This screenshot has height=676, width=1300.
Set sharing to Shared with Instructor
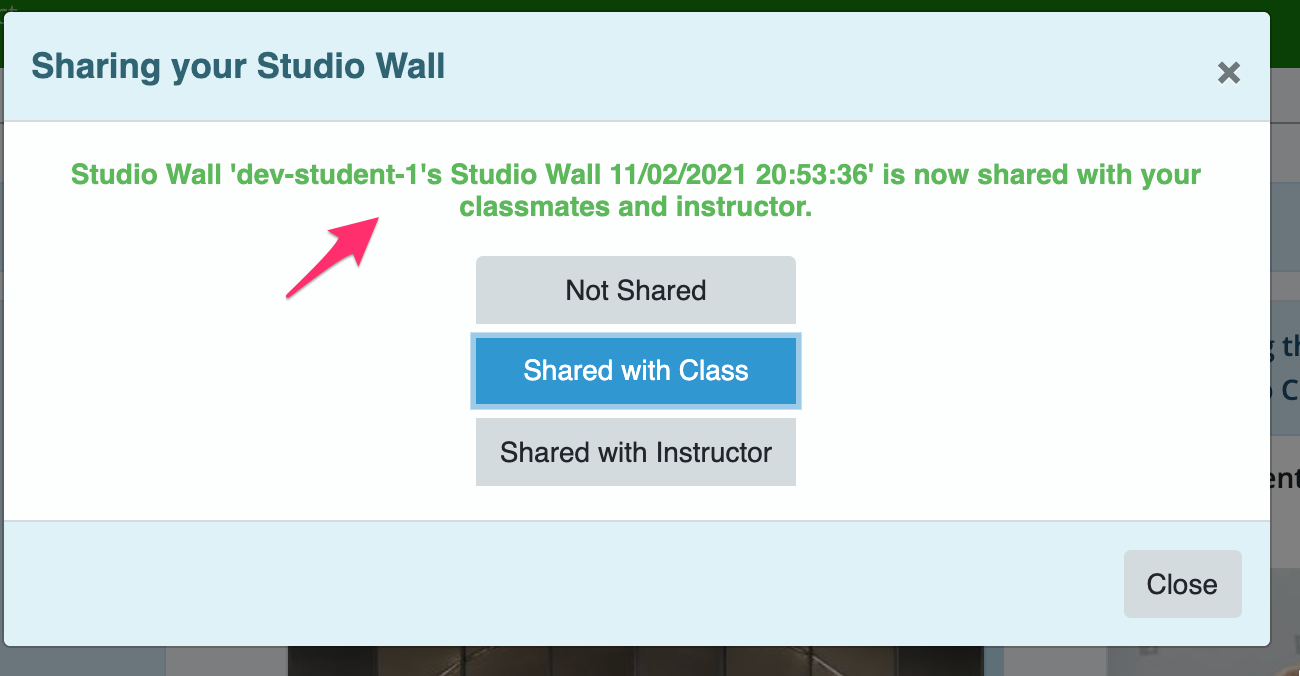636,452
